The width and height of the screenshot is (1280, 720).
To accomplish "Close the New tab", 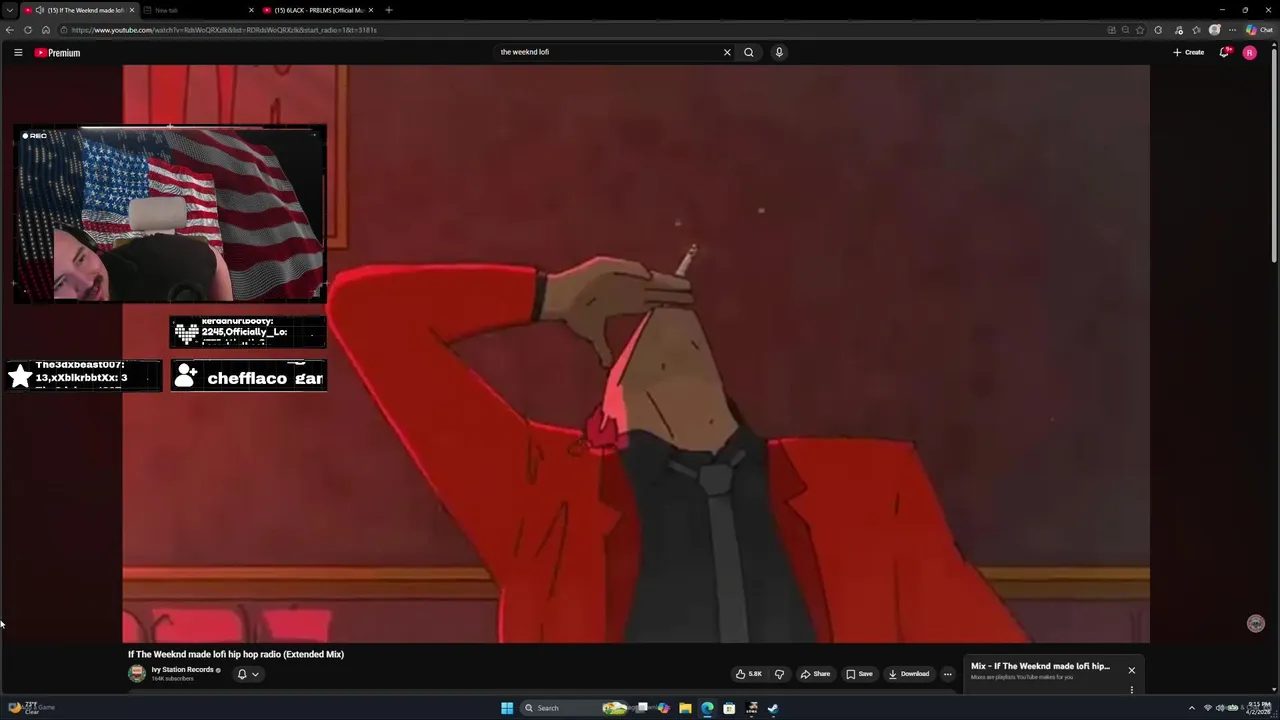I will [251, 10].
